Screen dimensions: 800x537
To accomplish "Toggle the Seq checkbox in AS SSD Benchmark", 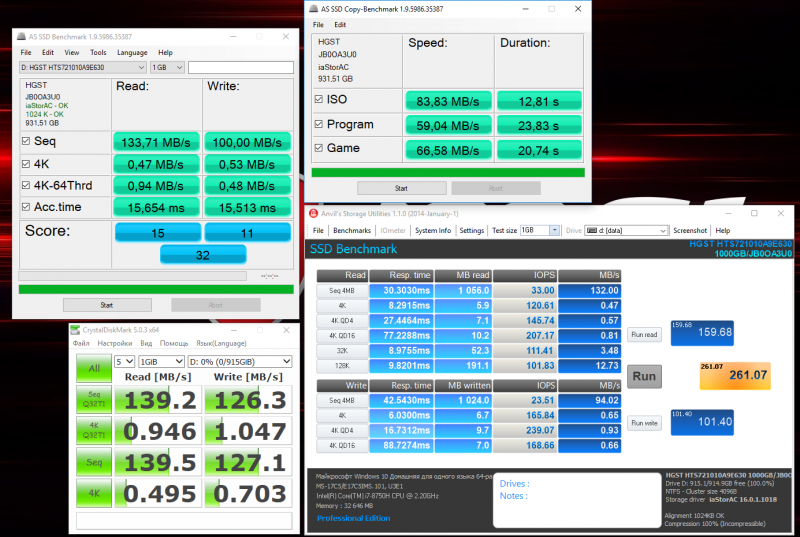I will click(26, 141).
